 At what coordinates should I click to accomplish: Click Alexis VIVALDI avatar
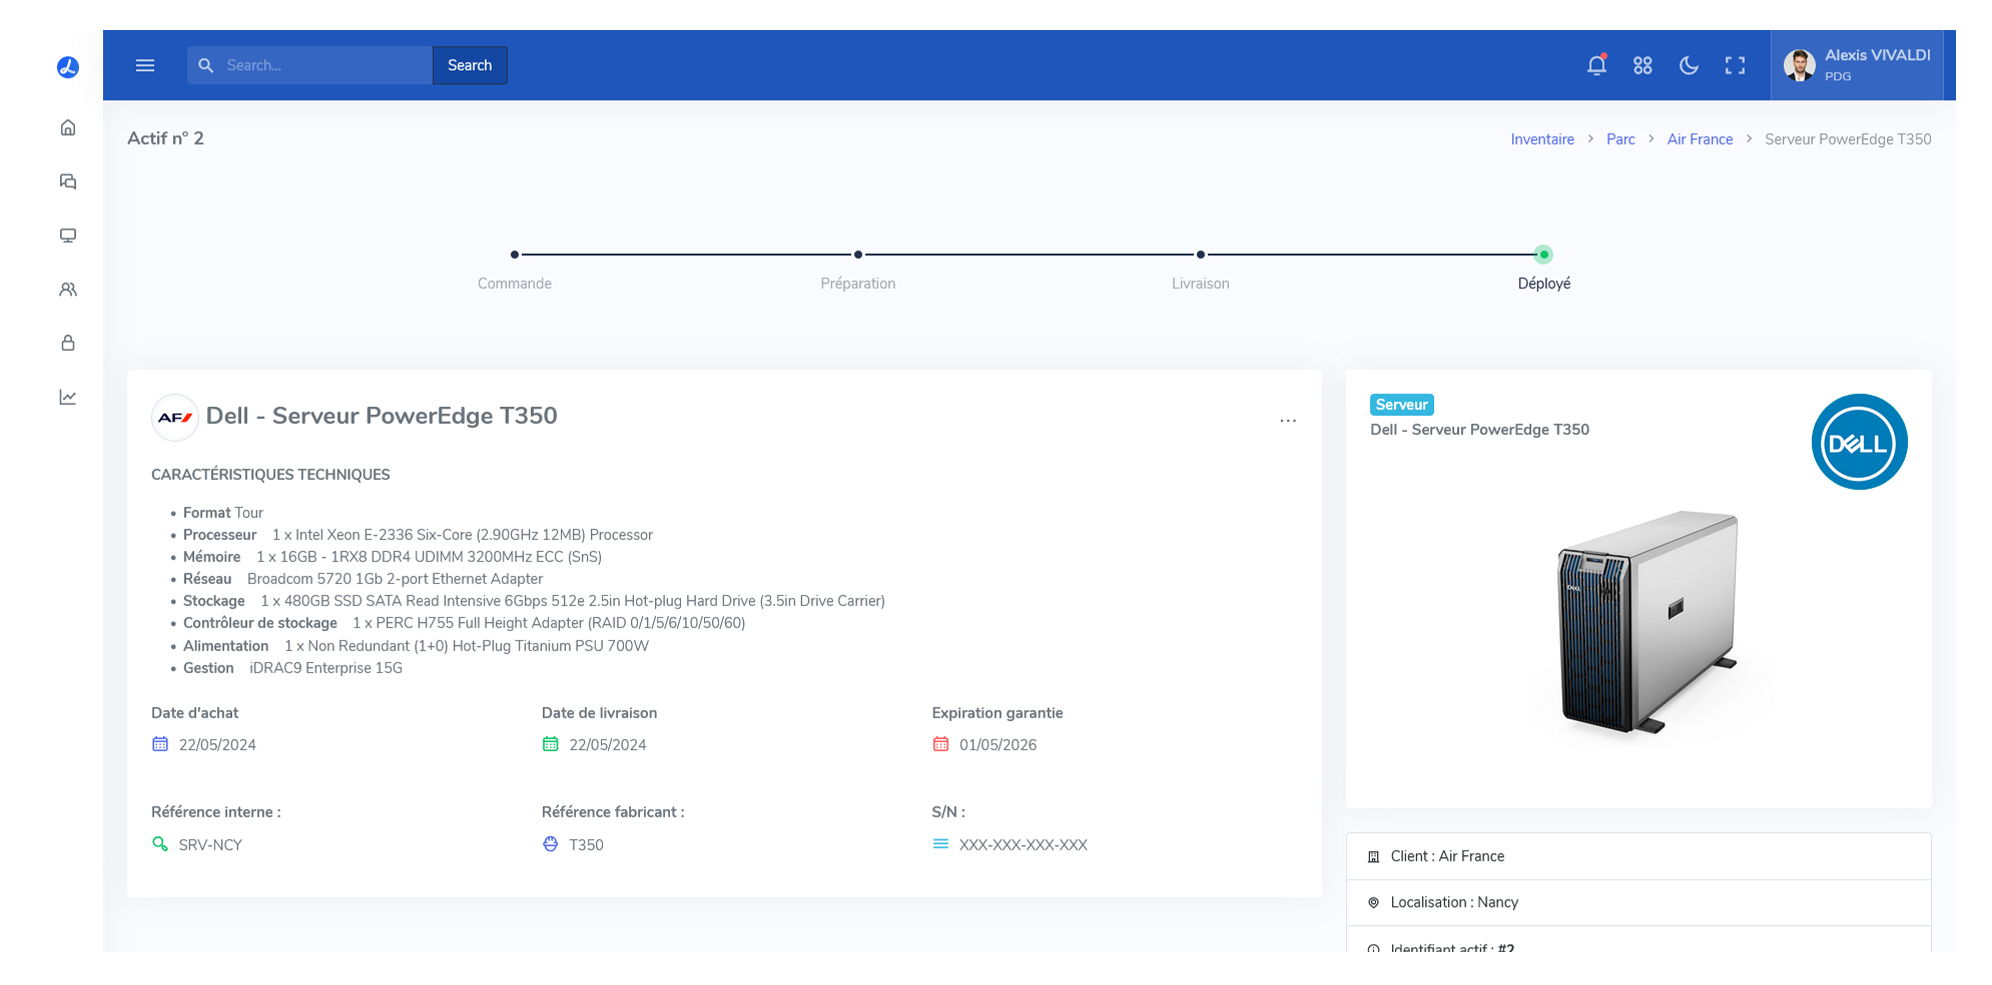(1800, 65)
